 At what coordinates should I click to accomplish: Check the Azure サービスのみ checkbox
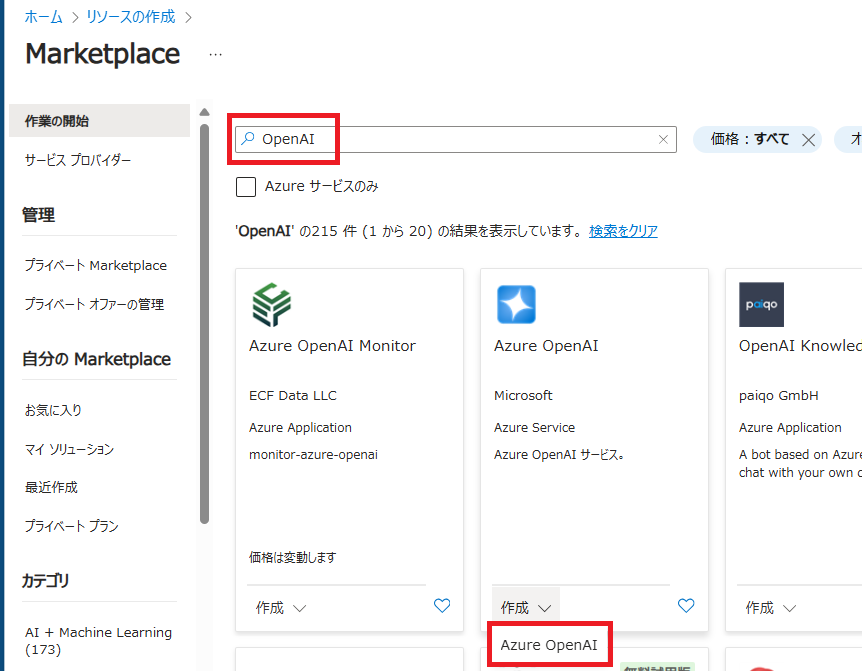(x=246, y=187)
